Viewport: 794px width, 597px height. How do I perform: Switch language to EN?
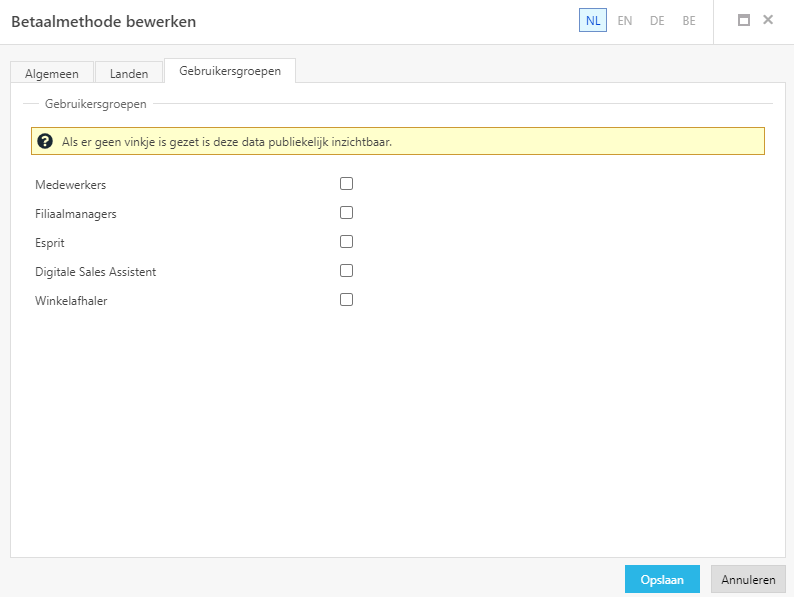(x=624, y=21)
